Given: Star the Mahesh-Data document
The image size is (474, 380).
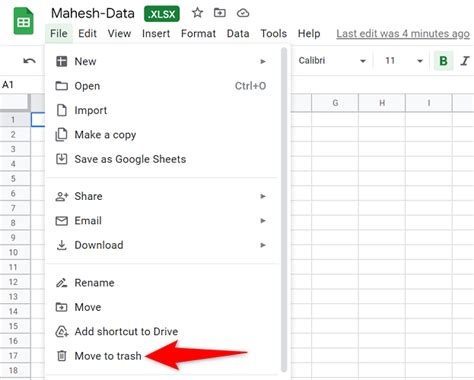Looking at the screenshot, I should click(197, 13).
